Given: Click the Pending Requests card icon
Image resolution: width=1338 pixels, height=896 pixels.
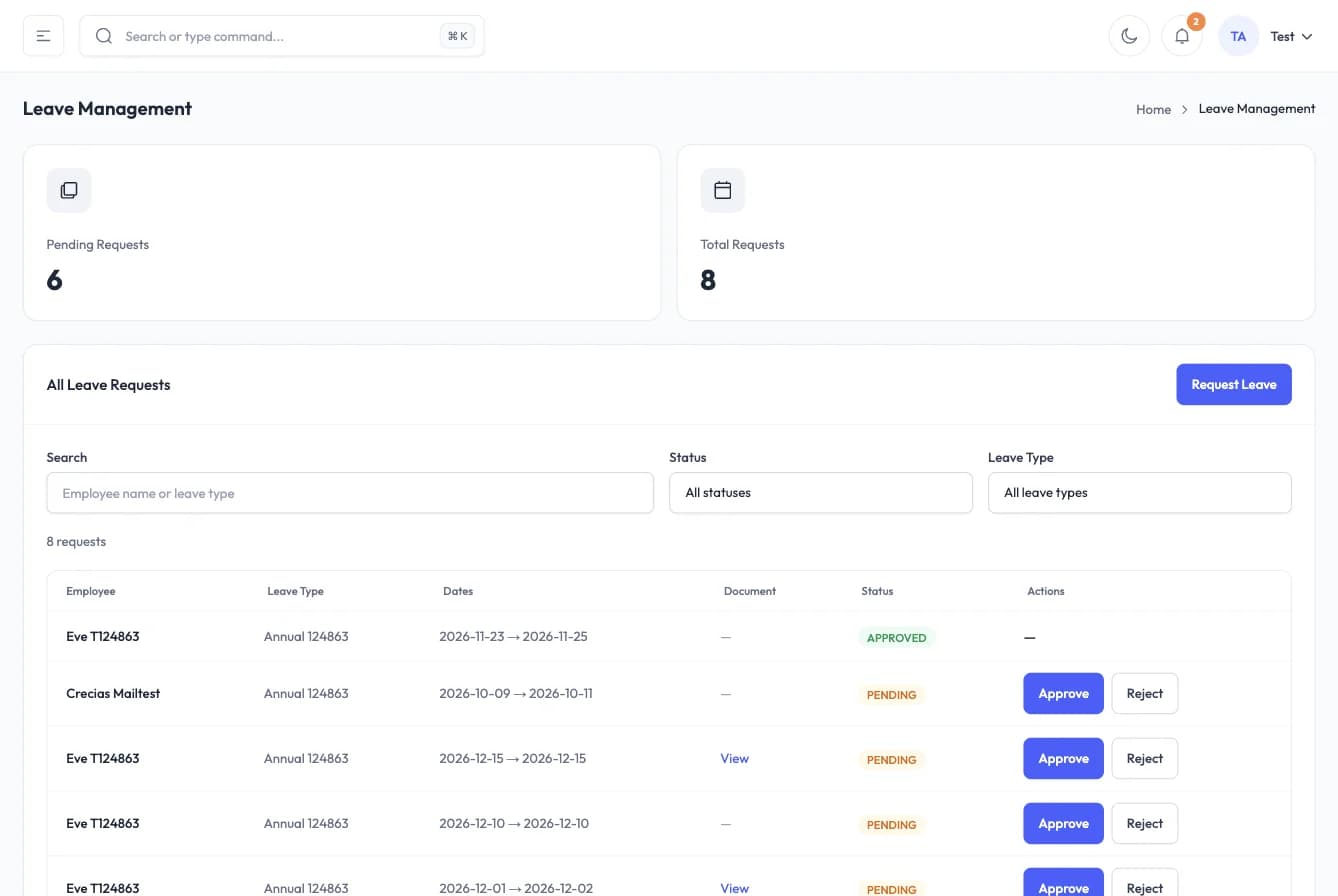Looking at the screenshot, I should click(x=69, y=190).
